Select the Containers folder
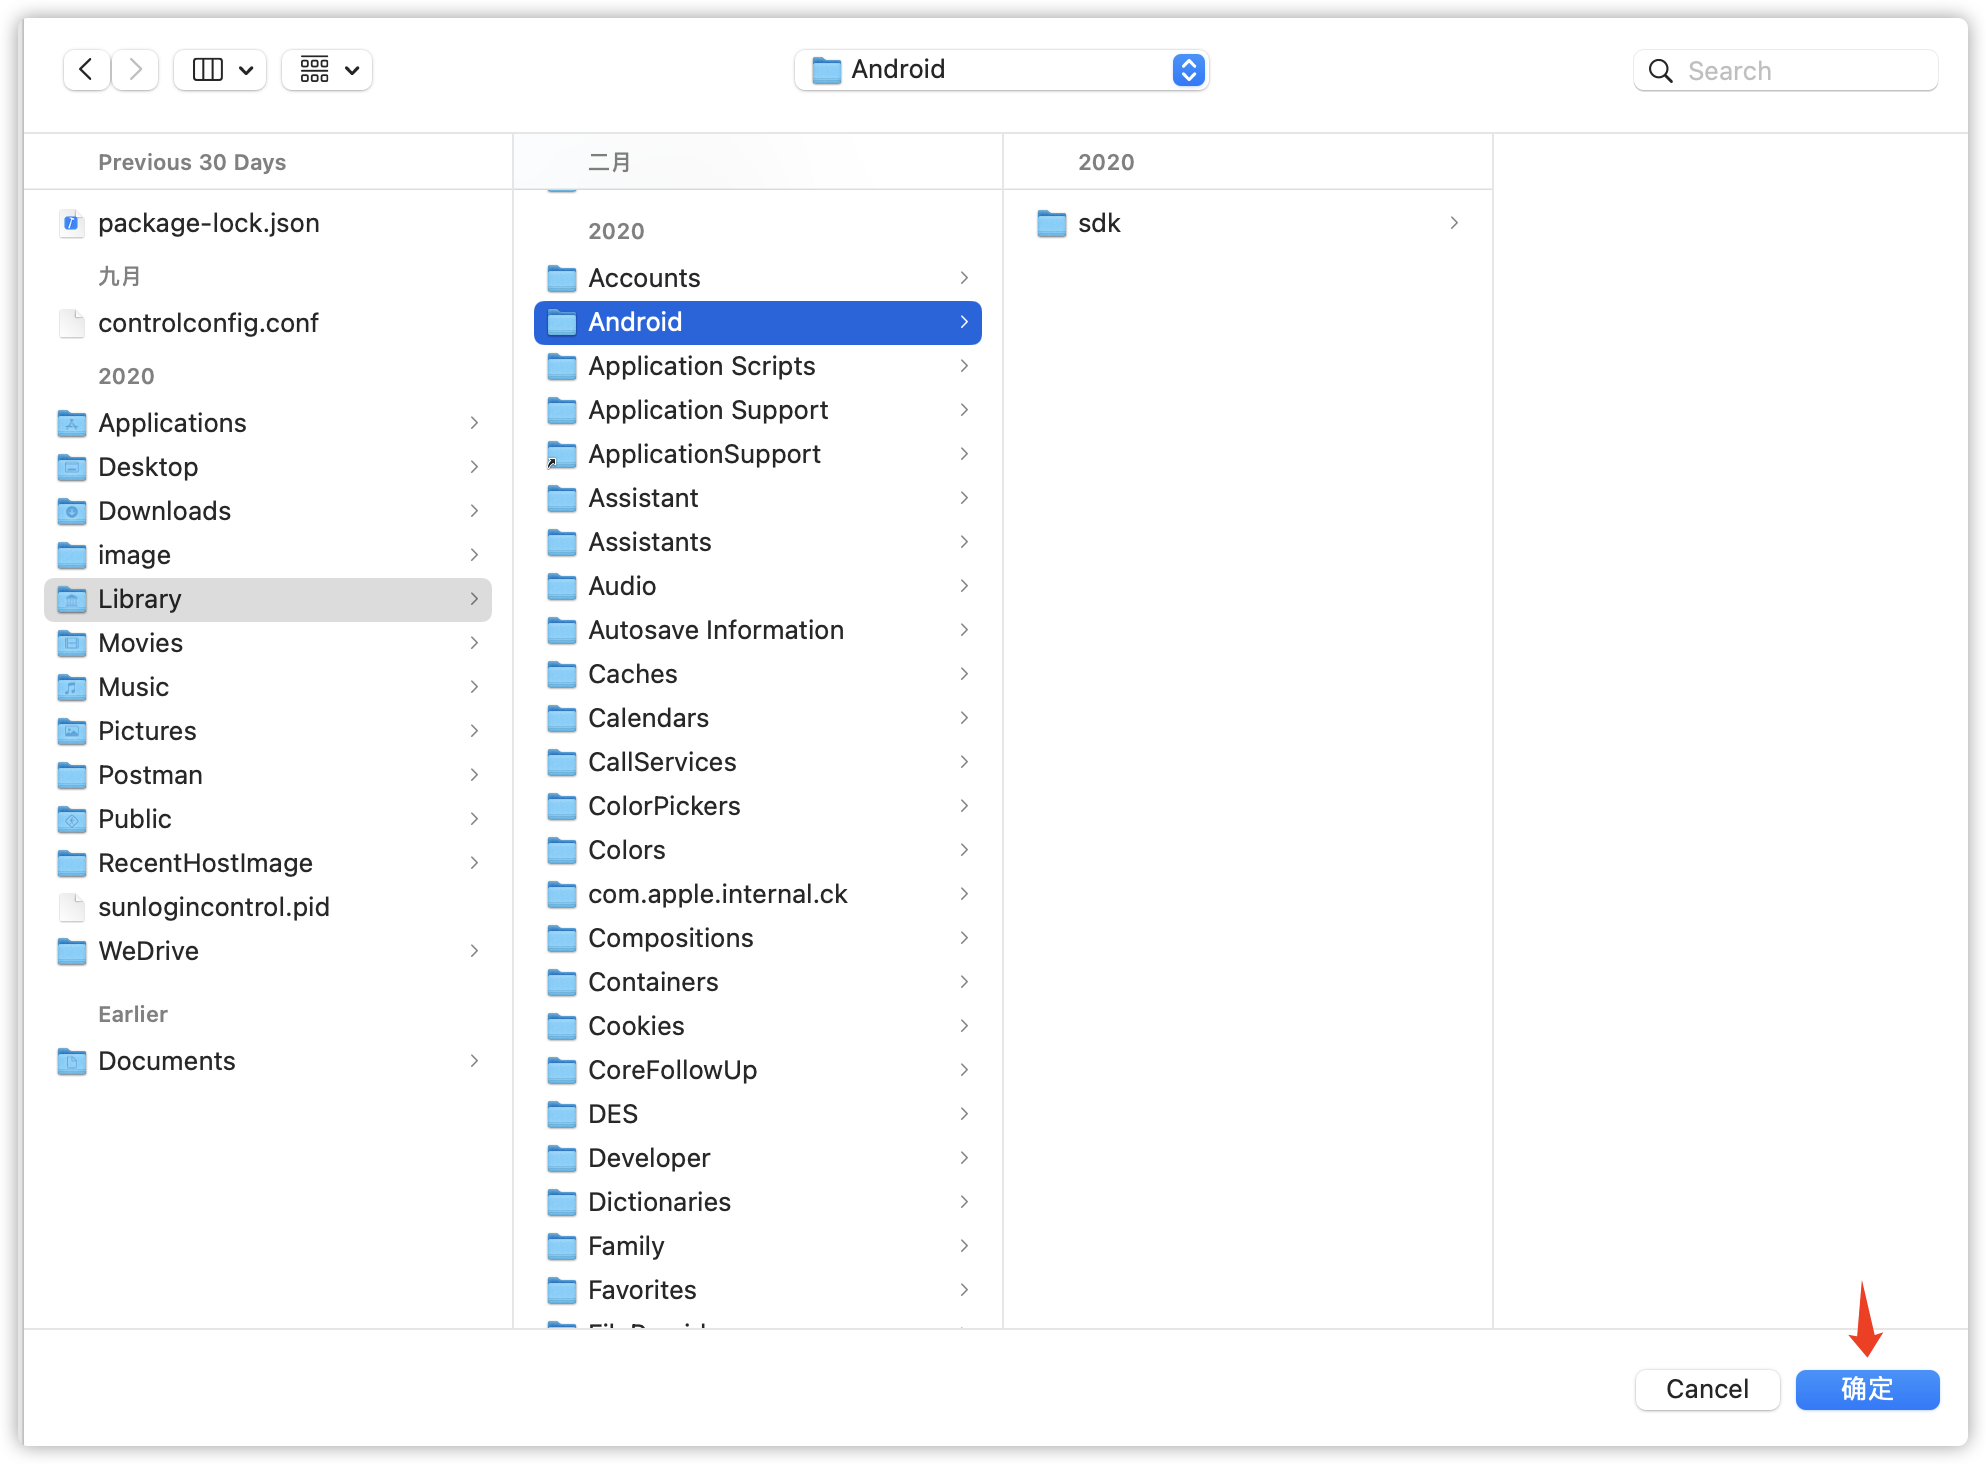This screenshot has width=1986, height=1464. click(x=652, y=982)
